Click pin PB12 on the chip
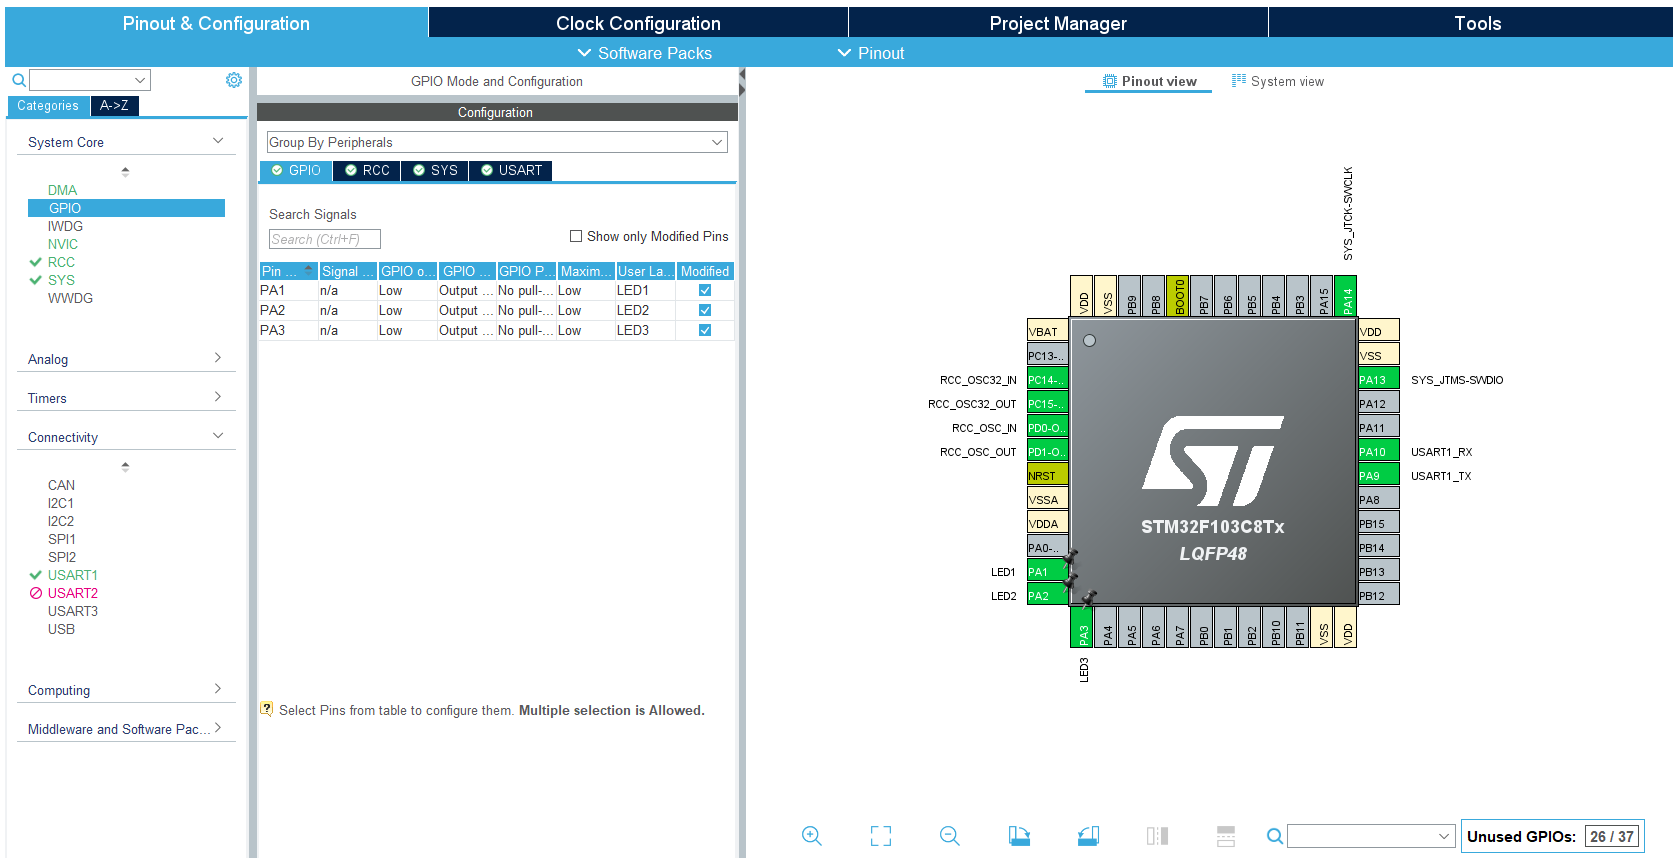Viewport: 1673px width, 858px height. pos(1378,596)
